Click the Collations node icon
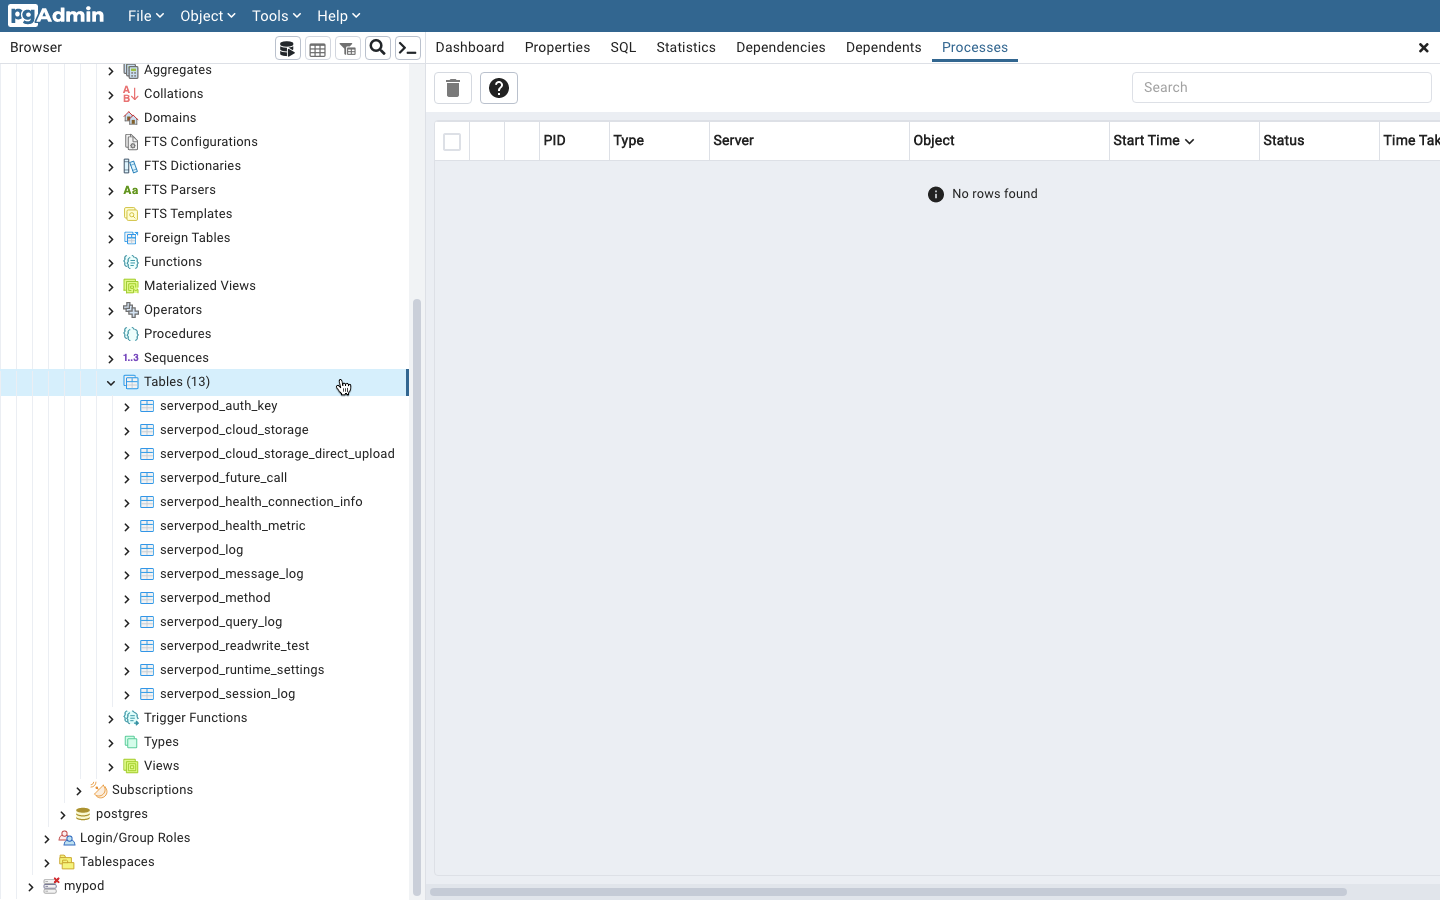Viewport: 1440px width, 900px height. pyautogui.click(x=131, y=94)
